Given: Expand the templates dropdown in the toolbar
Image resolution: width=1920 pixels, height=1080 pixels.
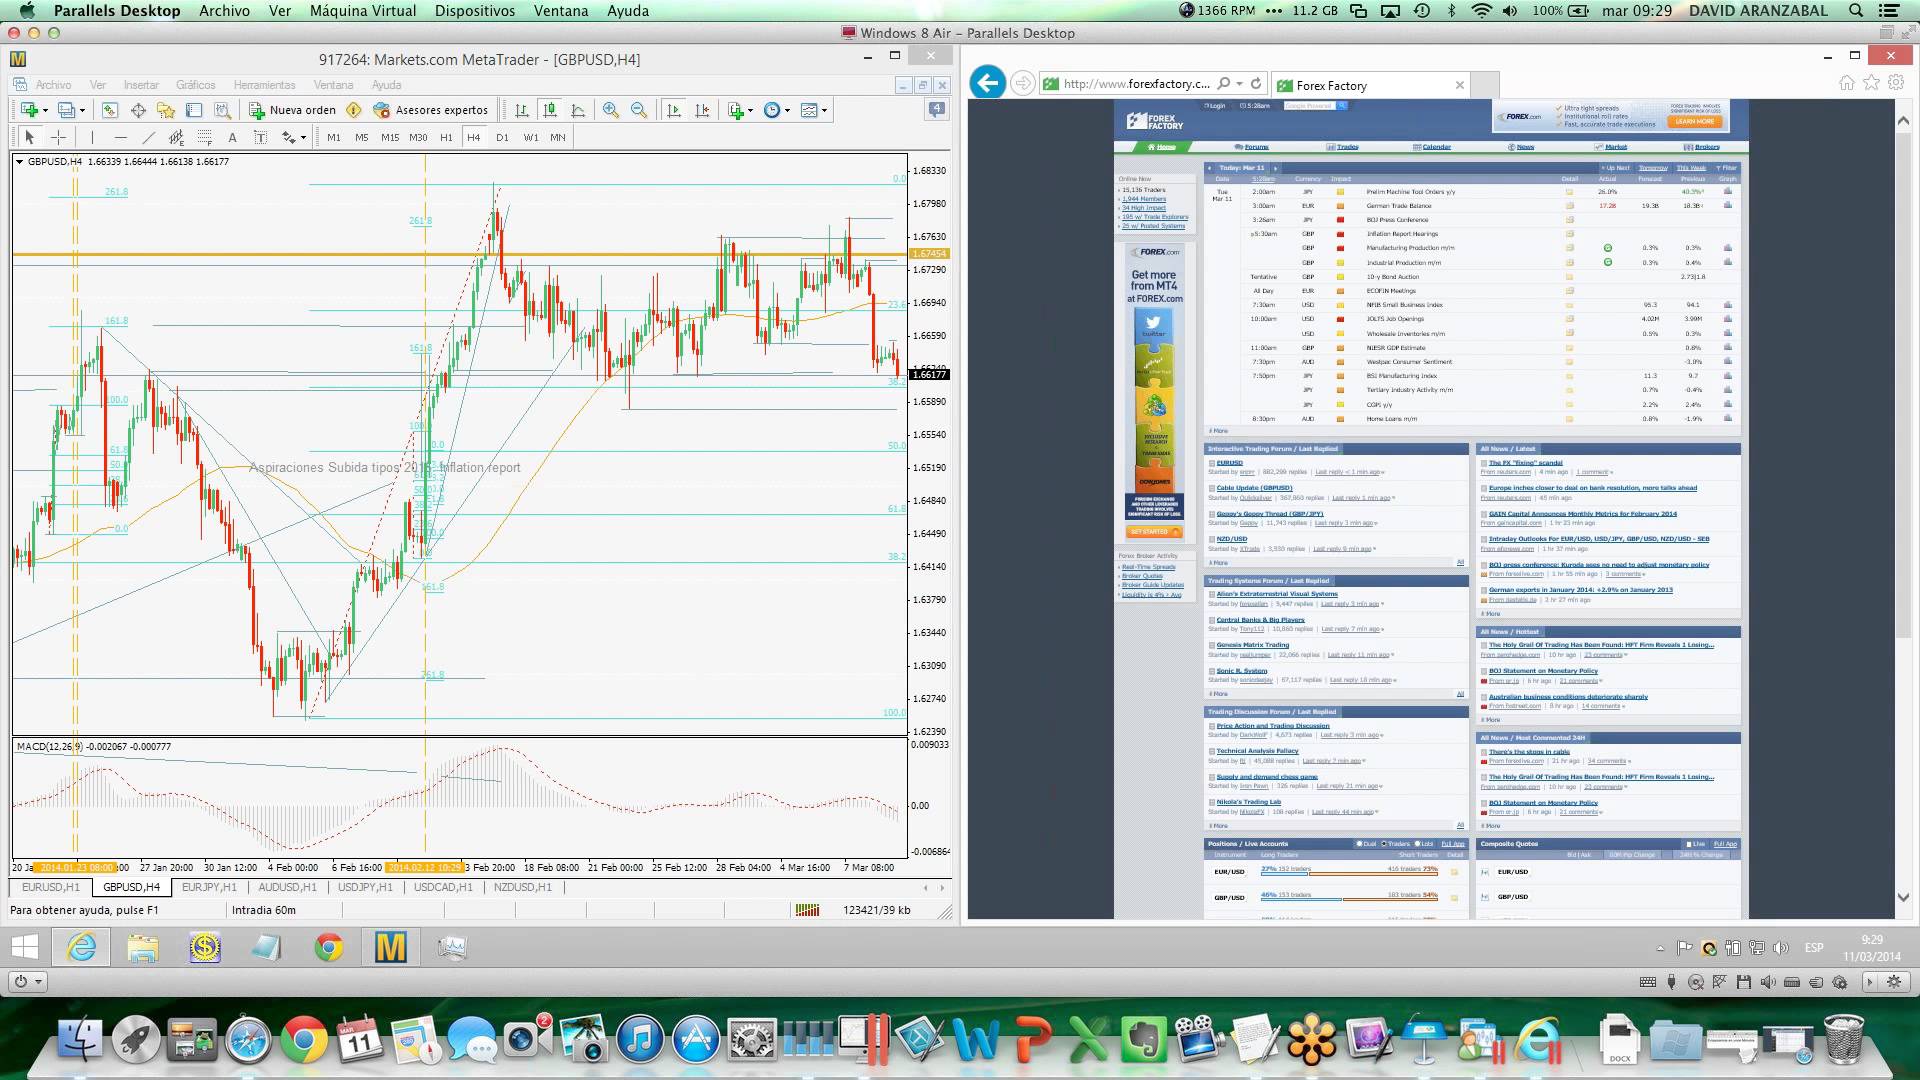Looking at the screenshot, I should (824, 110).
